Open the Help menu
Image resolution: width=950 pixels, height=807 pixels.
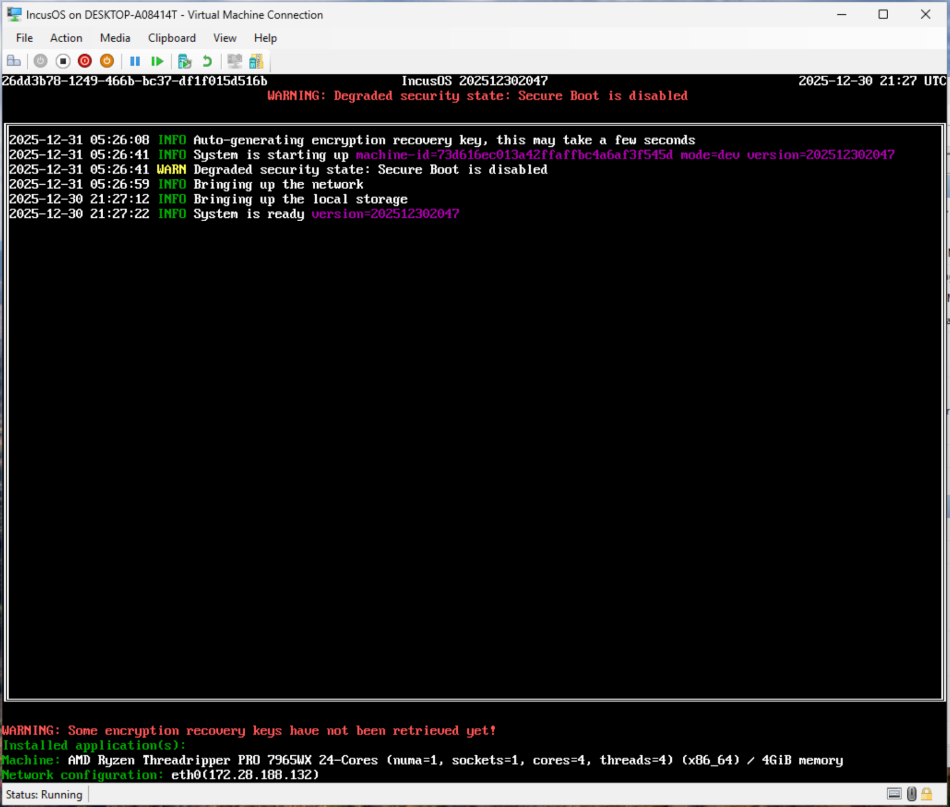[265, 37]
